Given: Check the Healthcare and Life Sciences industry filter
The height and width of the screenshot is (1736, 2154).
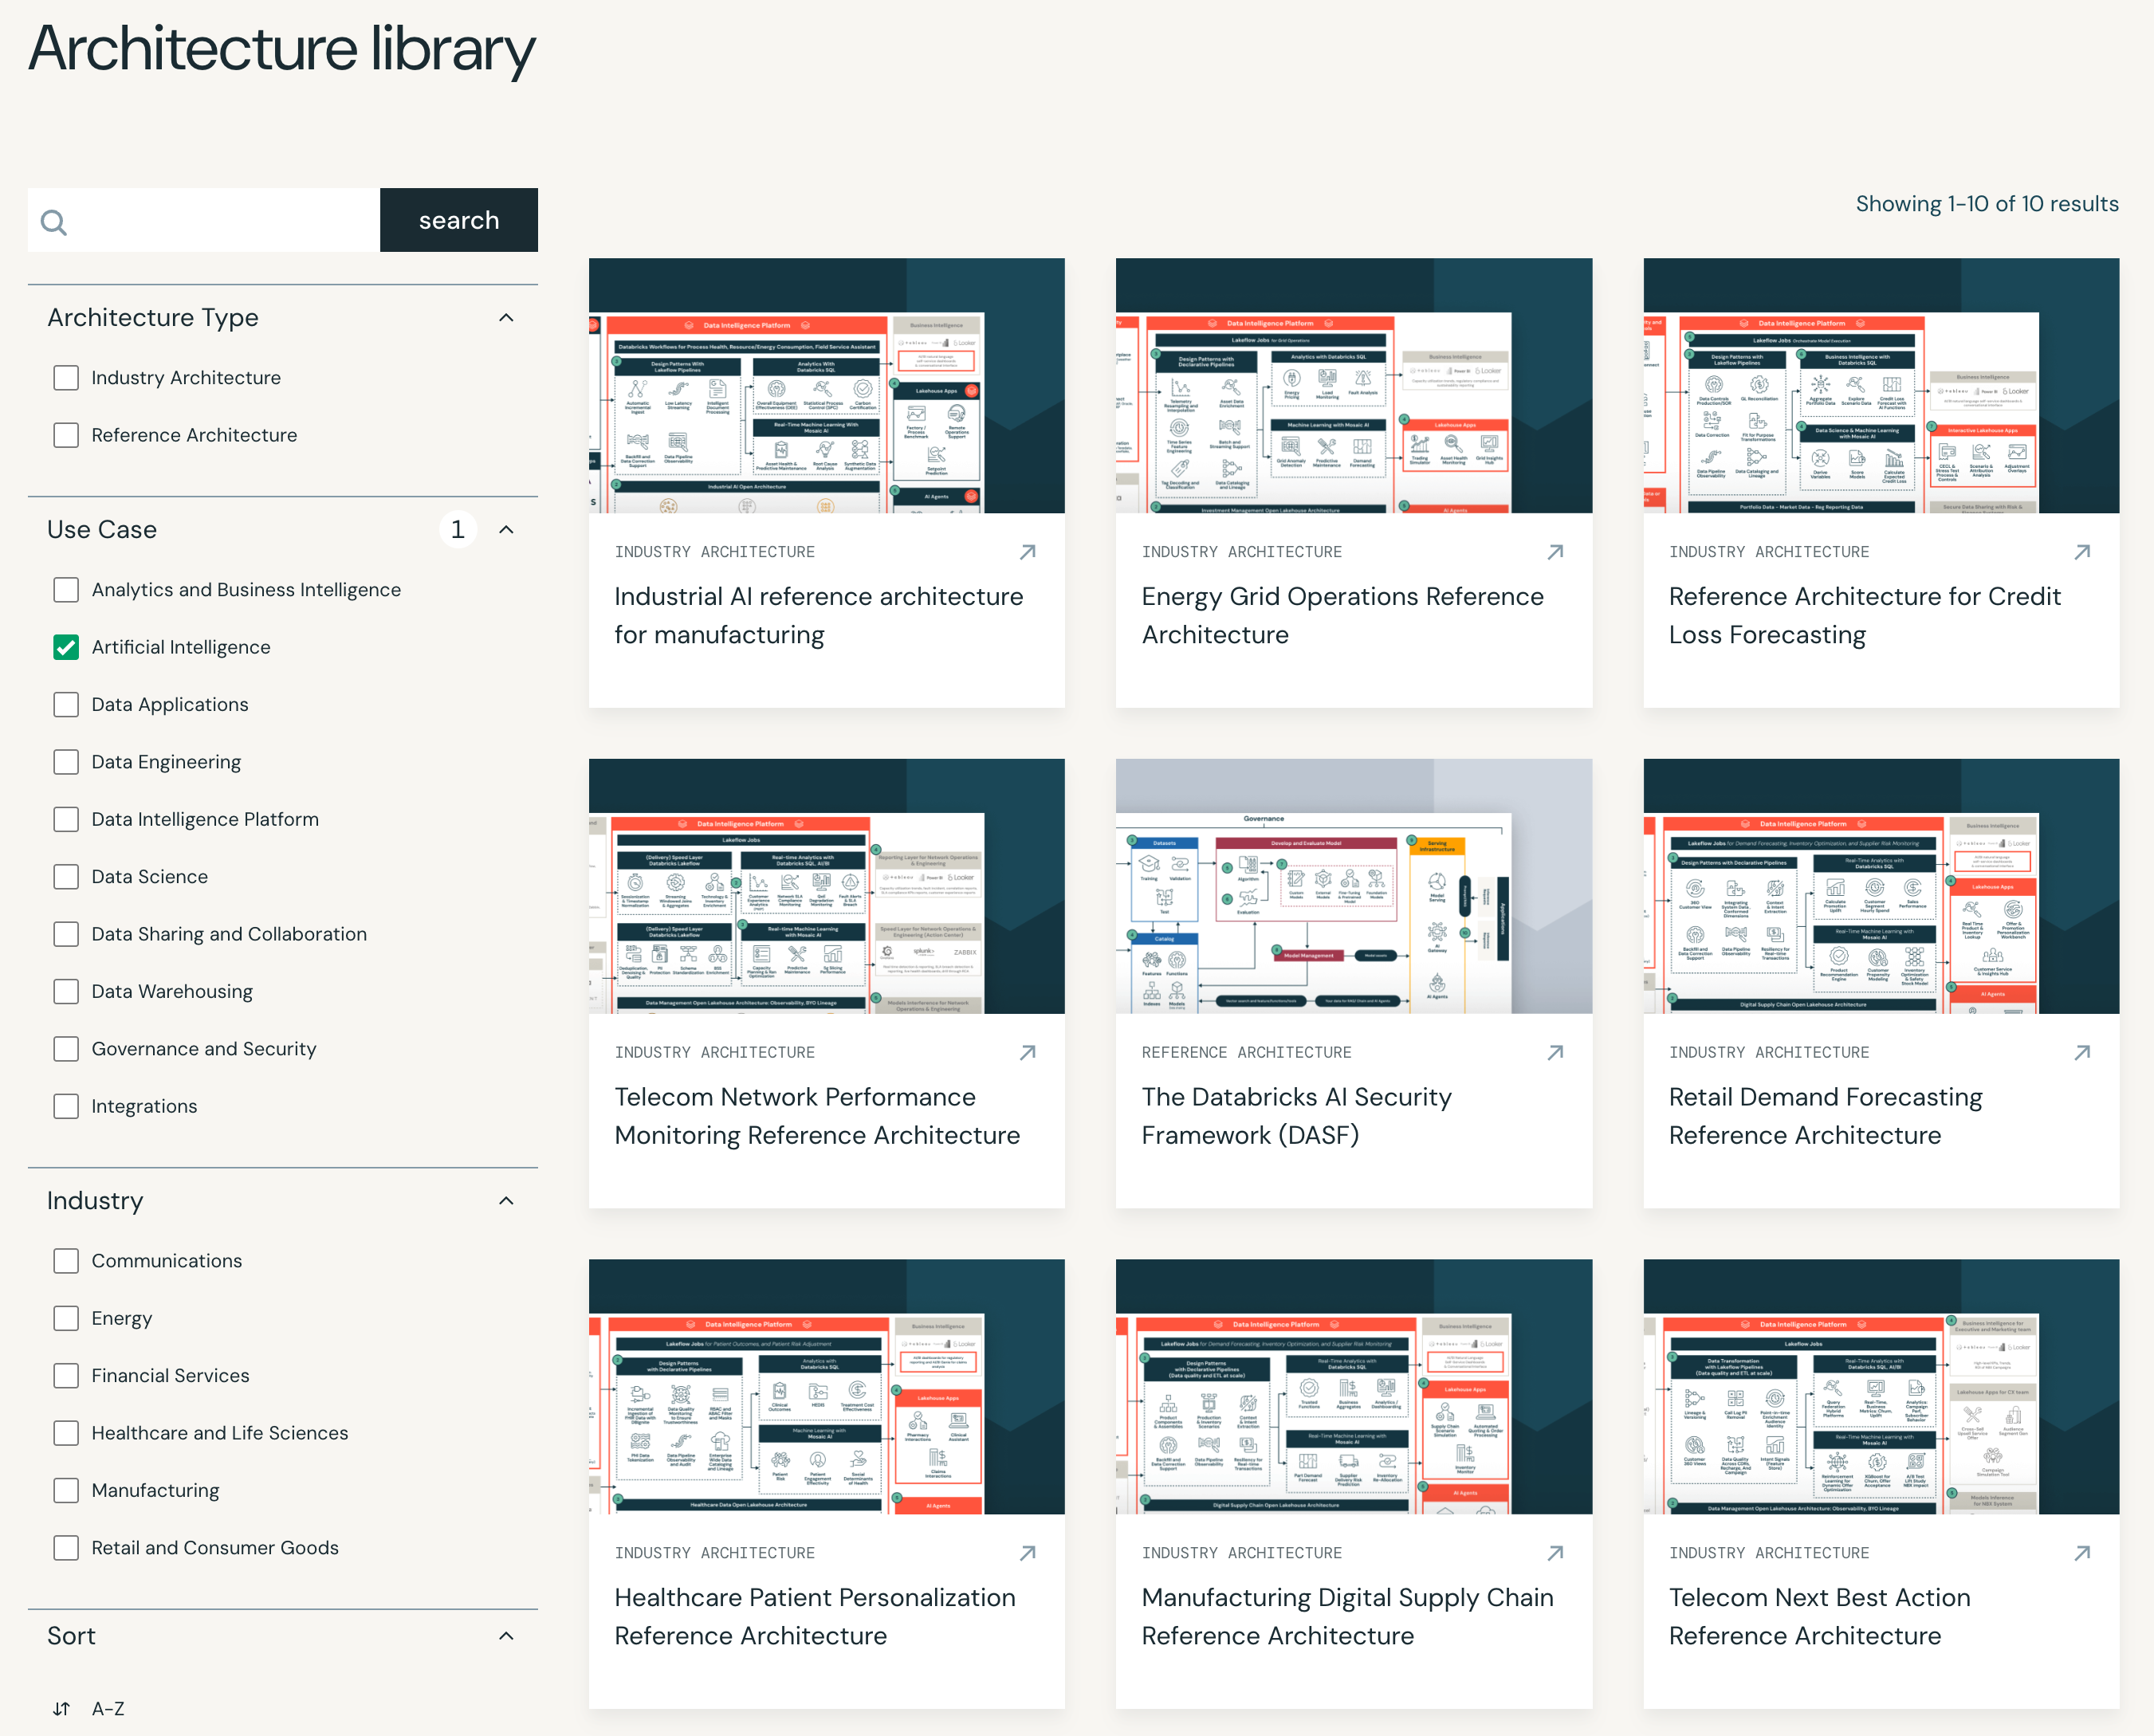Looking at the screenshot, I should click(x=66, y=1433).
